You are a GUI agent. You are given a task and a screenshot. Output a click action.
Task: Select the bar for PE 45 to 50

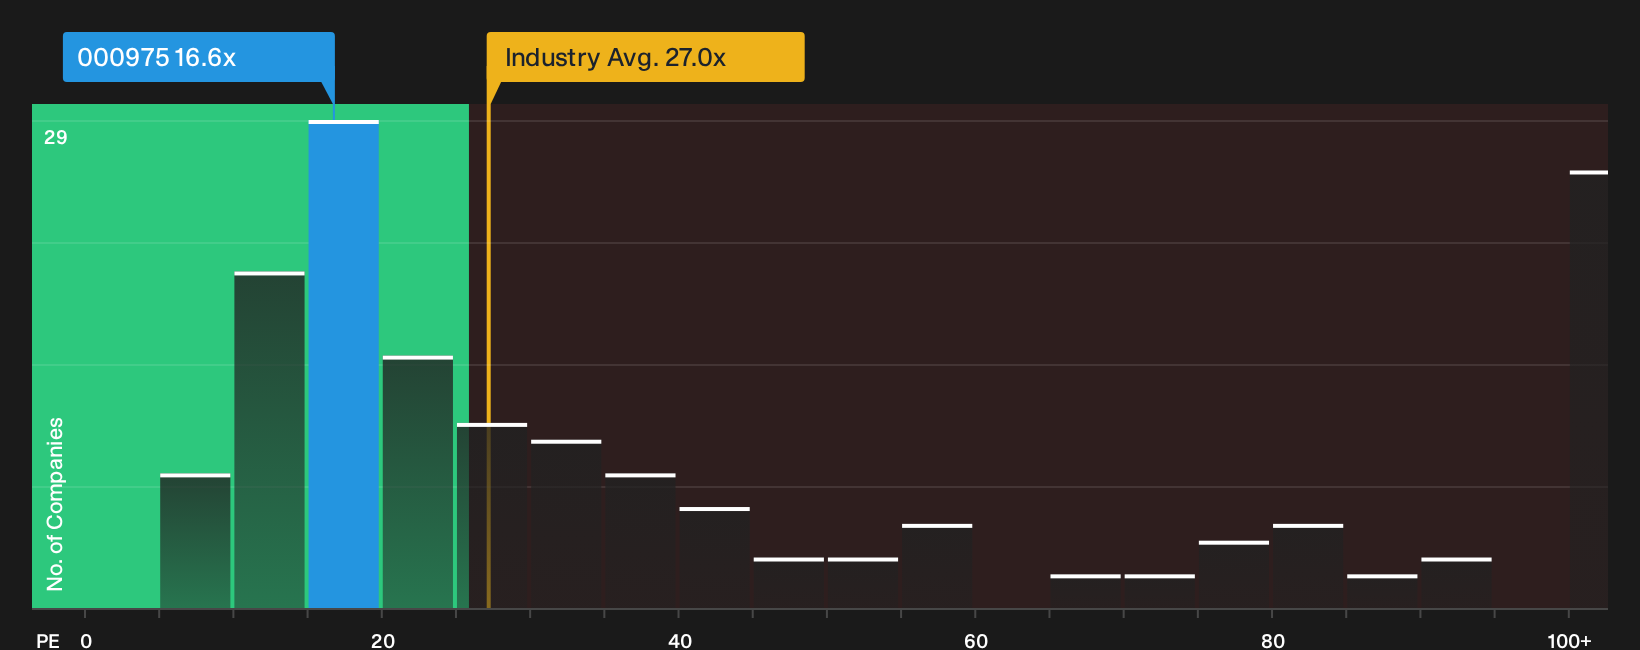click(789, 583)
